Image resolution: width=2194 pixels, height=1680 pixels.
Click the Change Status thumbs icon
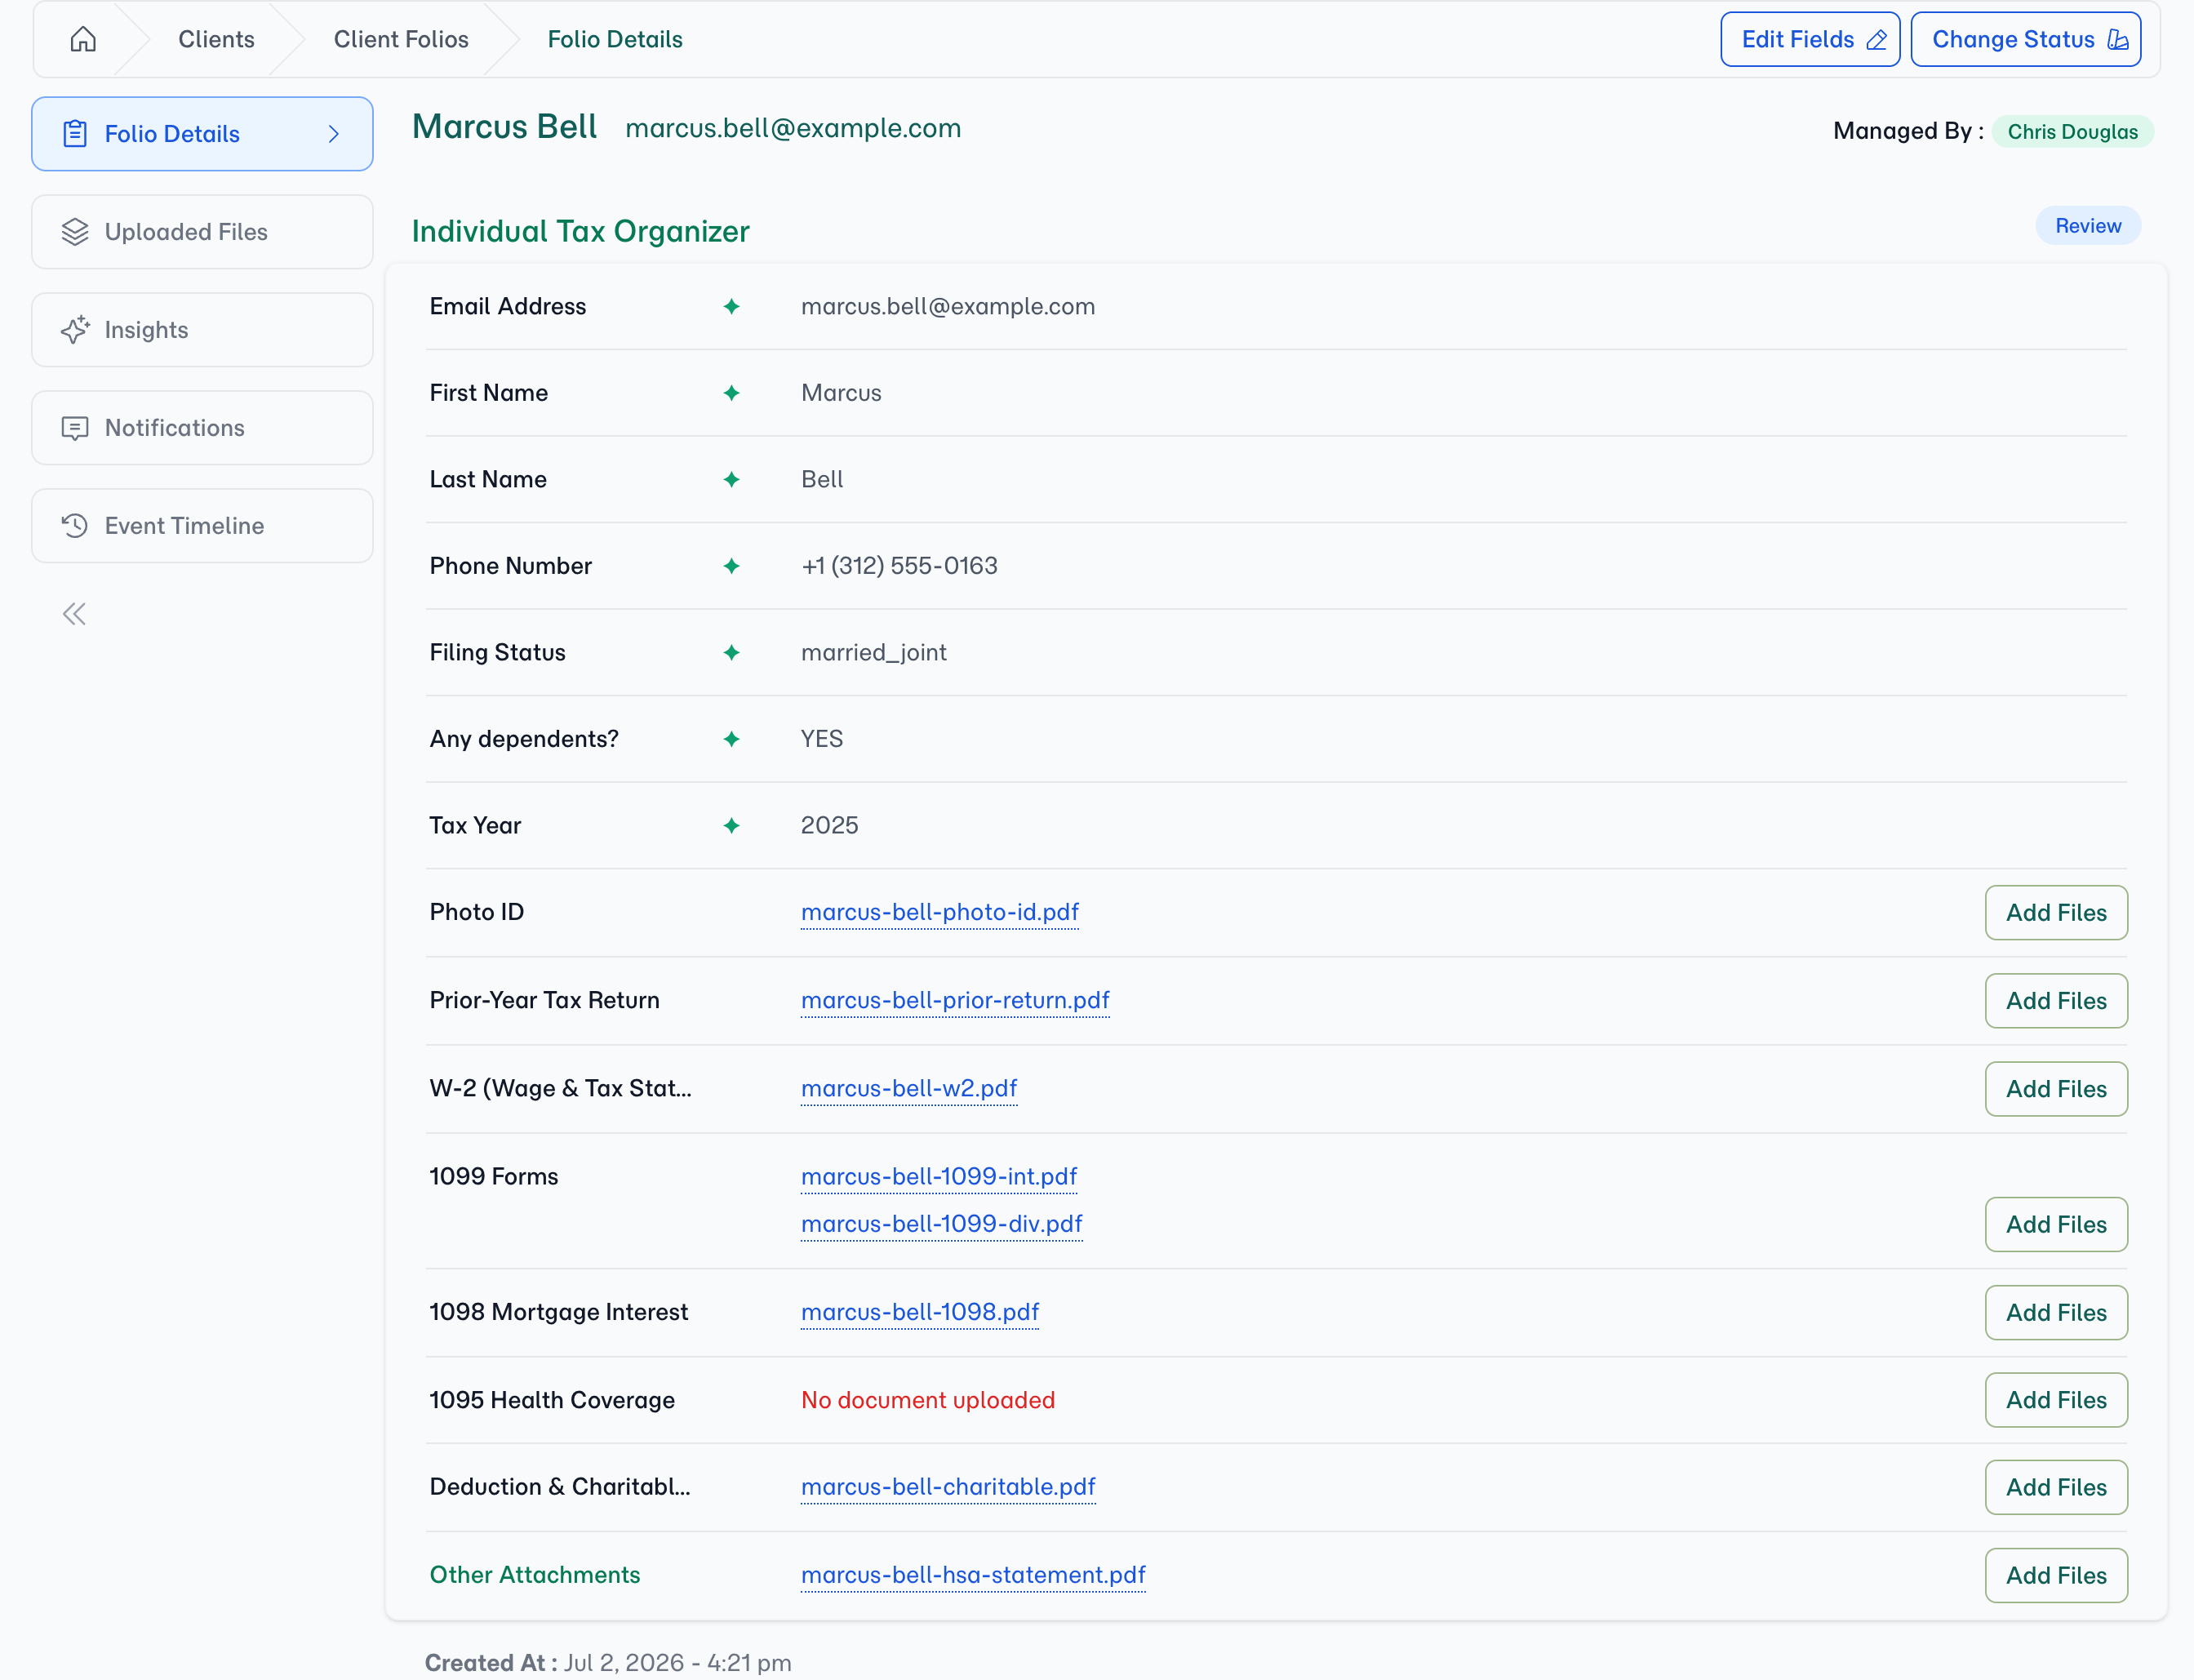[2117, 39]
